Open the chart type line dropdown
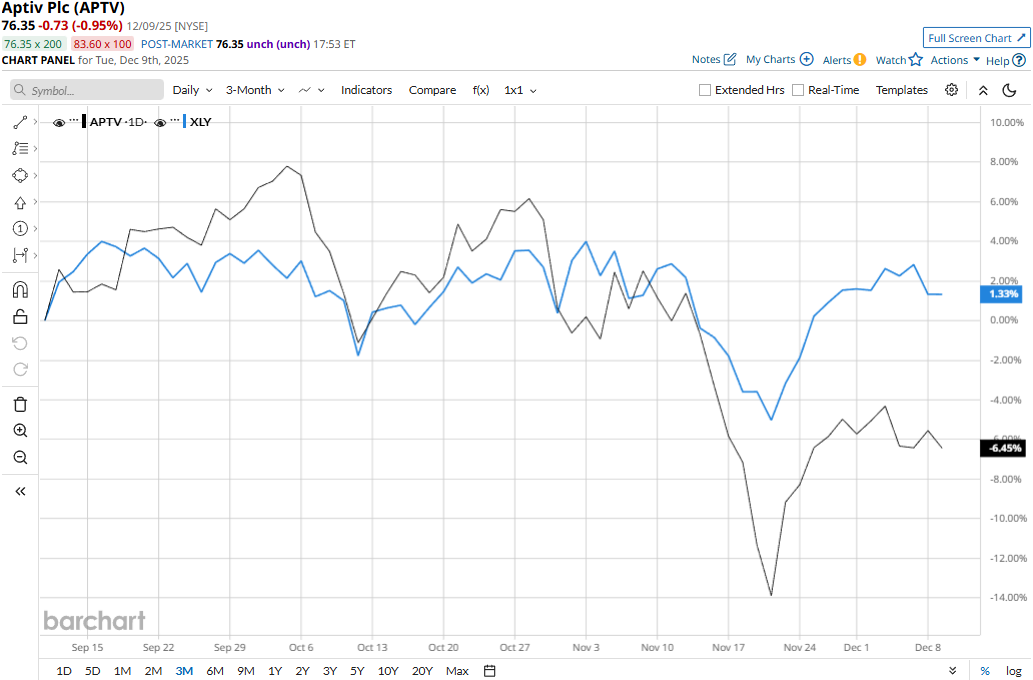This screenshot has width=1033, height=680. (312, 90)
